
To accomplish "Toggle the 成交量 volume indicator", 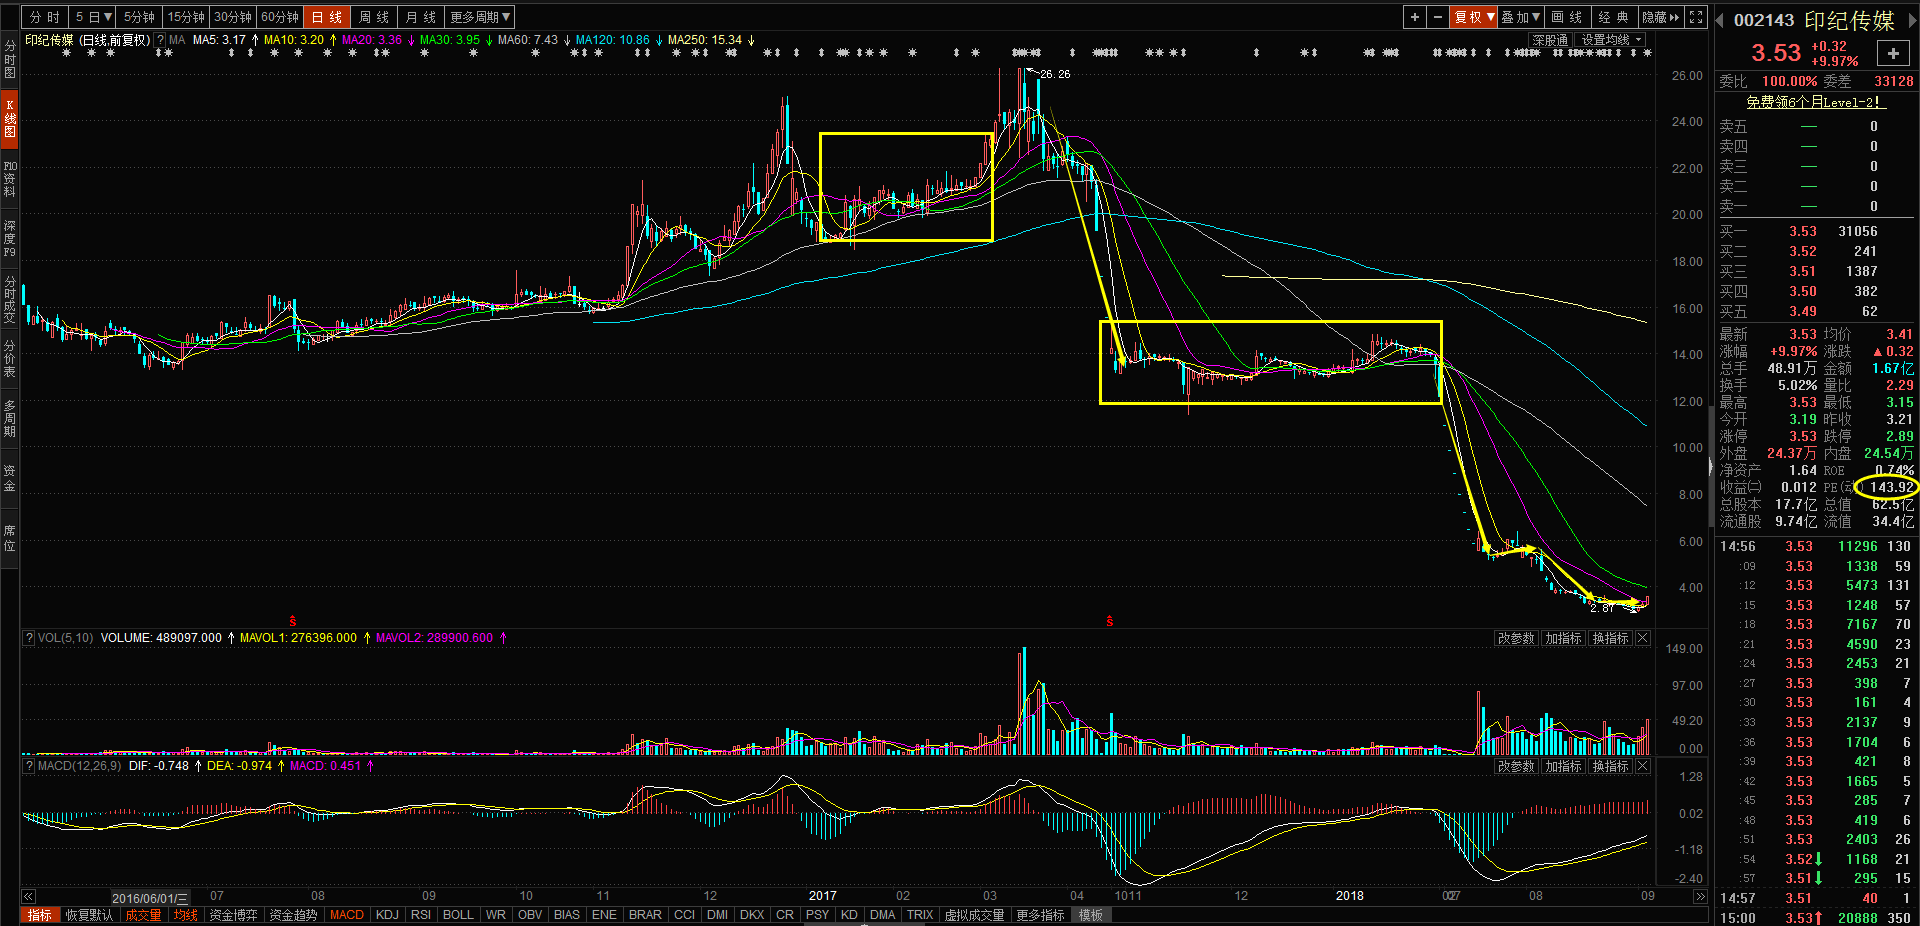I will pyautogui.click(x=143, y=915).
